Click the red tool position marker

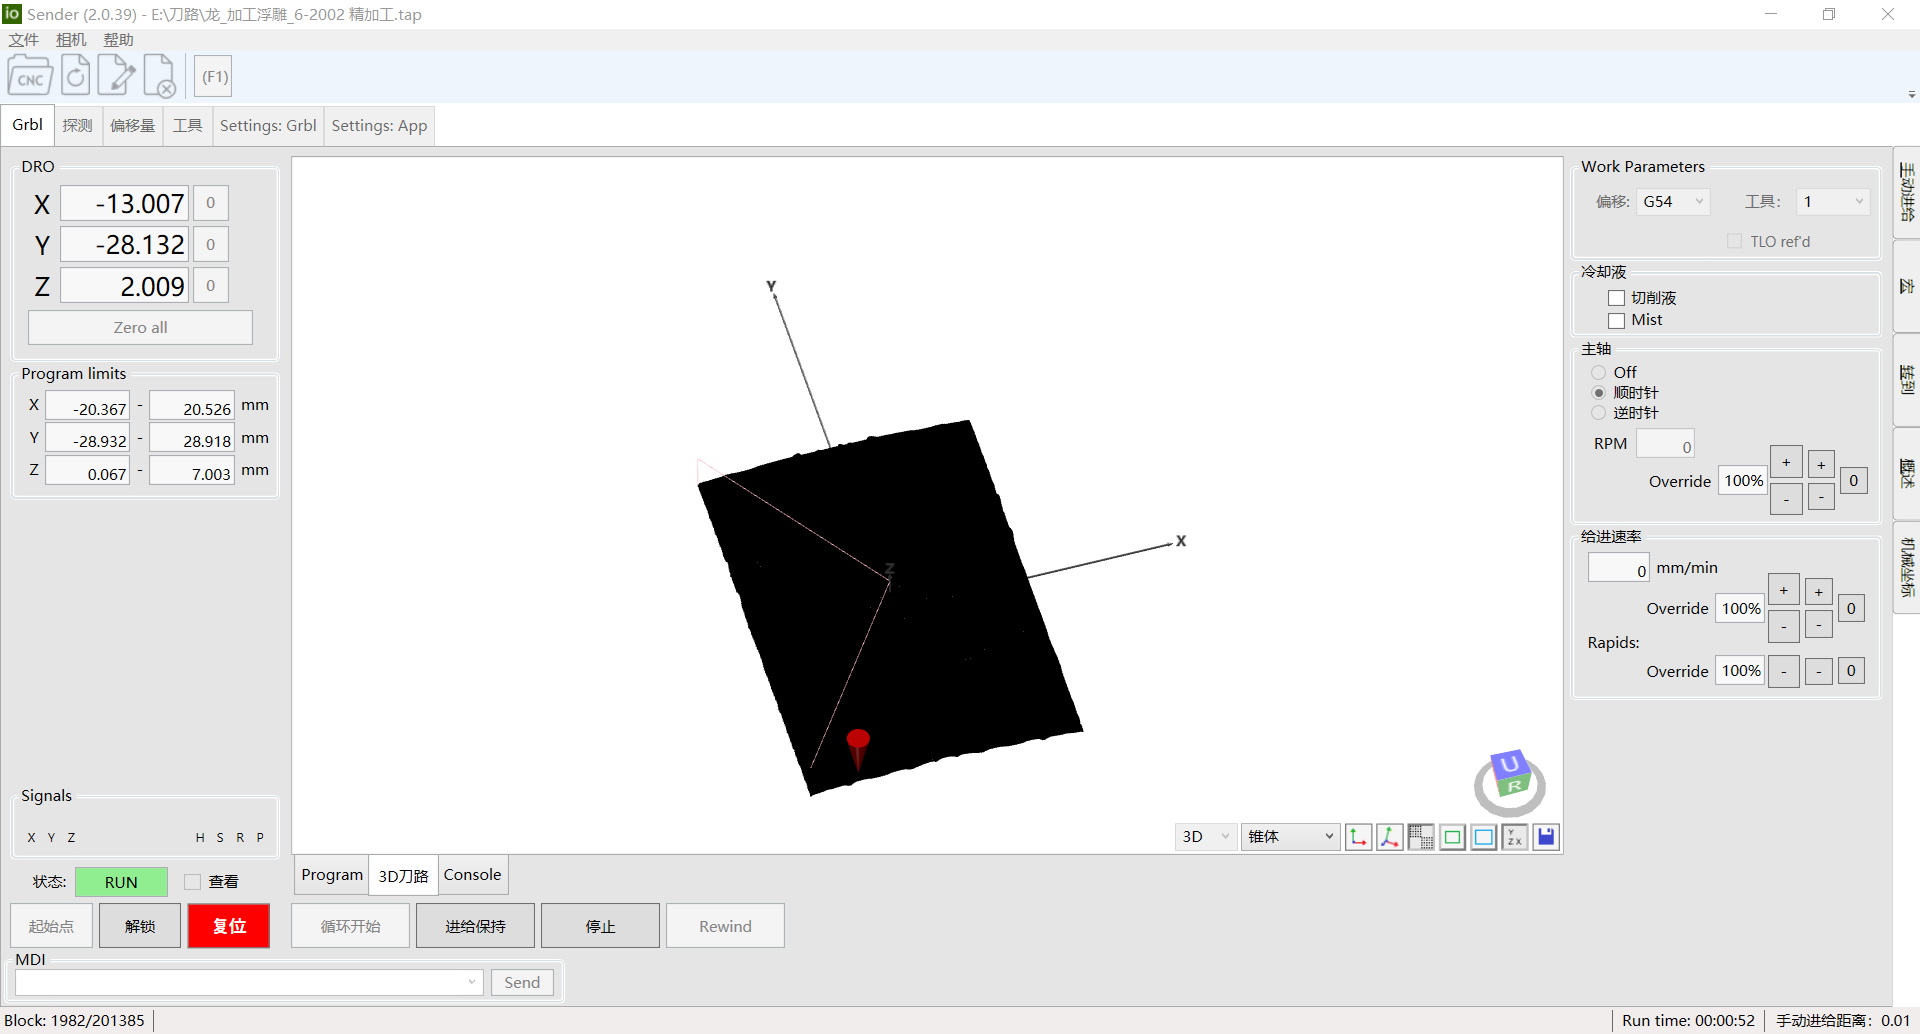point(858,749)
